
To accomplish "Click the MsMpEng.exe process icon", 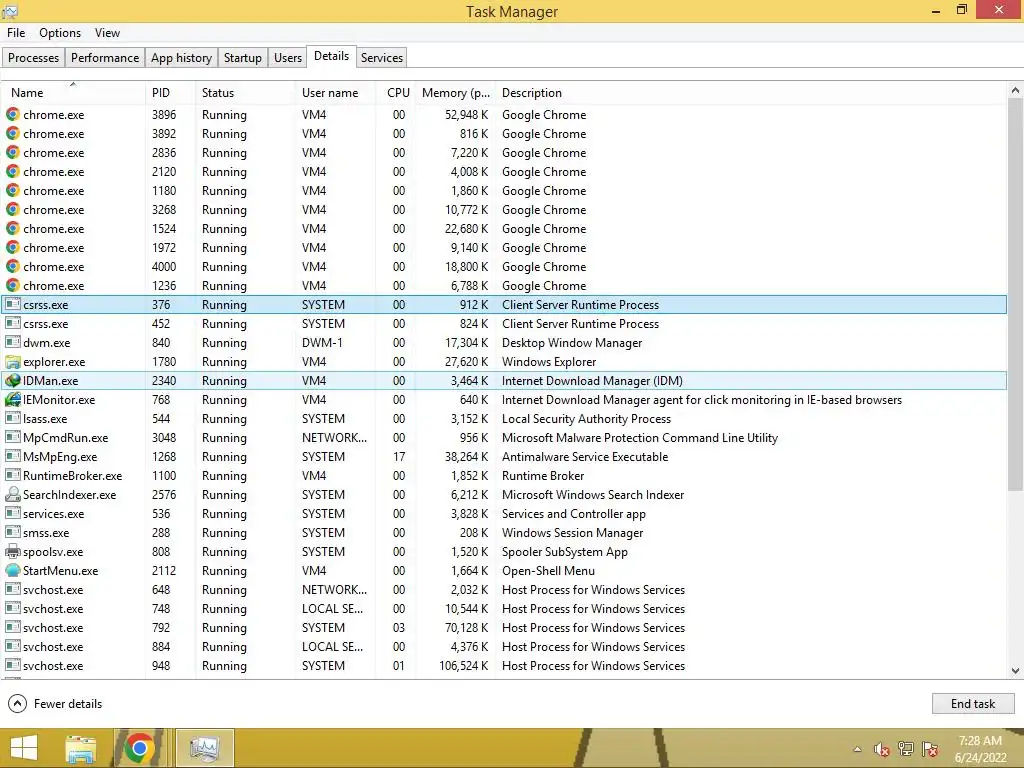I will (x=12, y=456).
